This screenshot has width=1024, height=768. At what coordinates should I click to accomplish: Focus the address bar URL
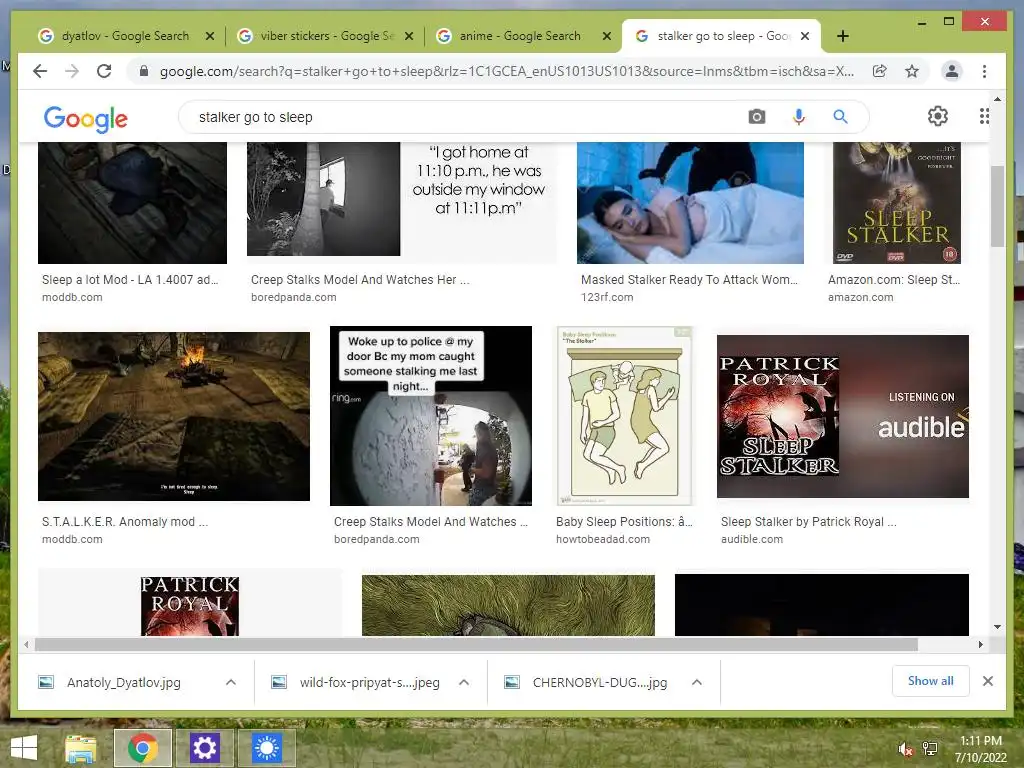point(507,71)
